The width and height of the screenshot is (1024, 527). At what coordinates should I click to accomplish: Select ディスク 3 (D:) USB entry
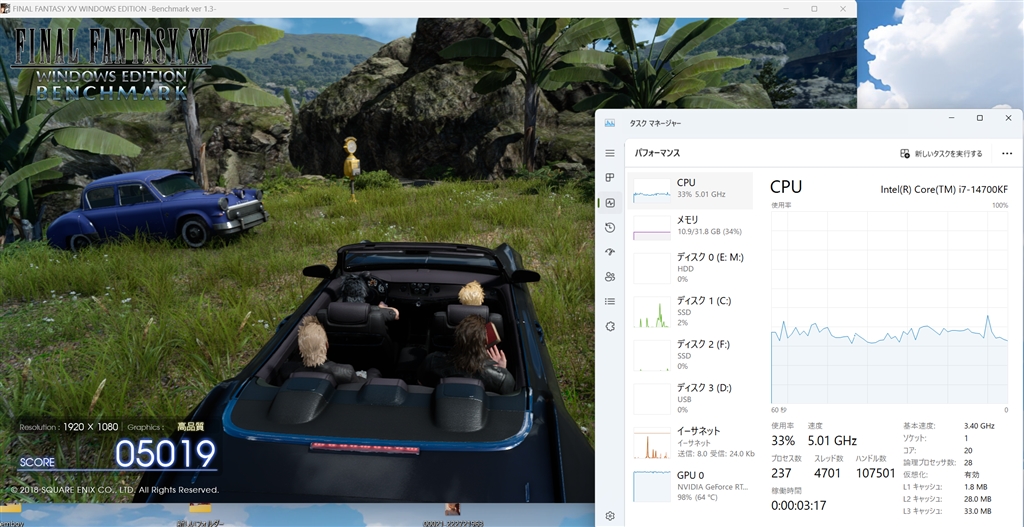point(690,398)
